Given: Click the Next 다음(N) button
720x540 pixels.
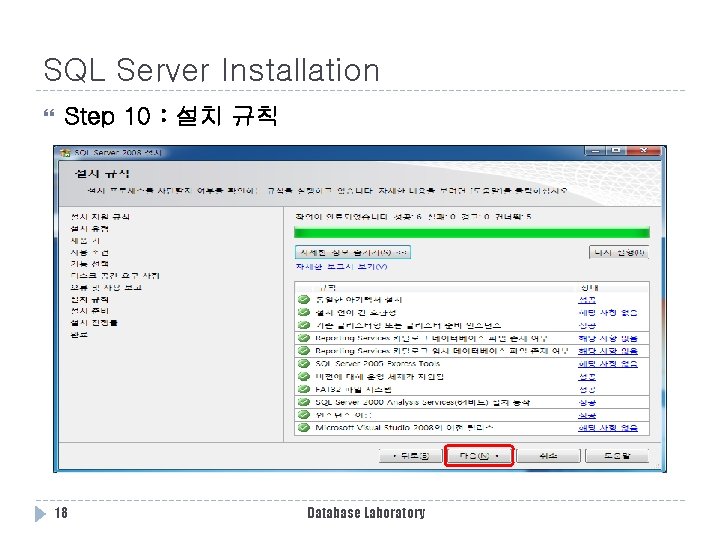Looking at the screenshot, I should coord(478,456).
